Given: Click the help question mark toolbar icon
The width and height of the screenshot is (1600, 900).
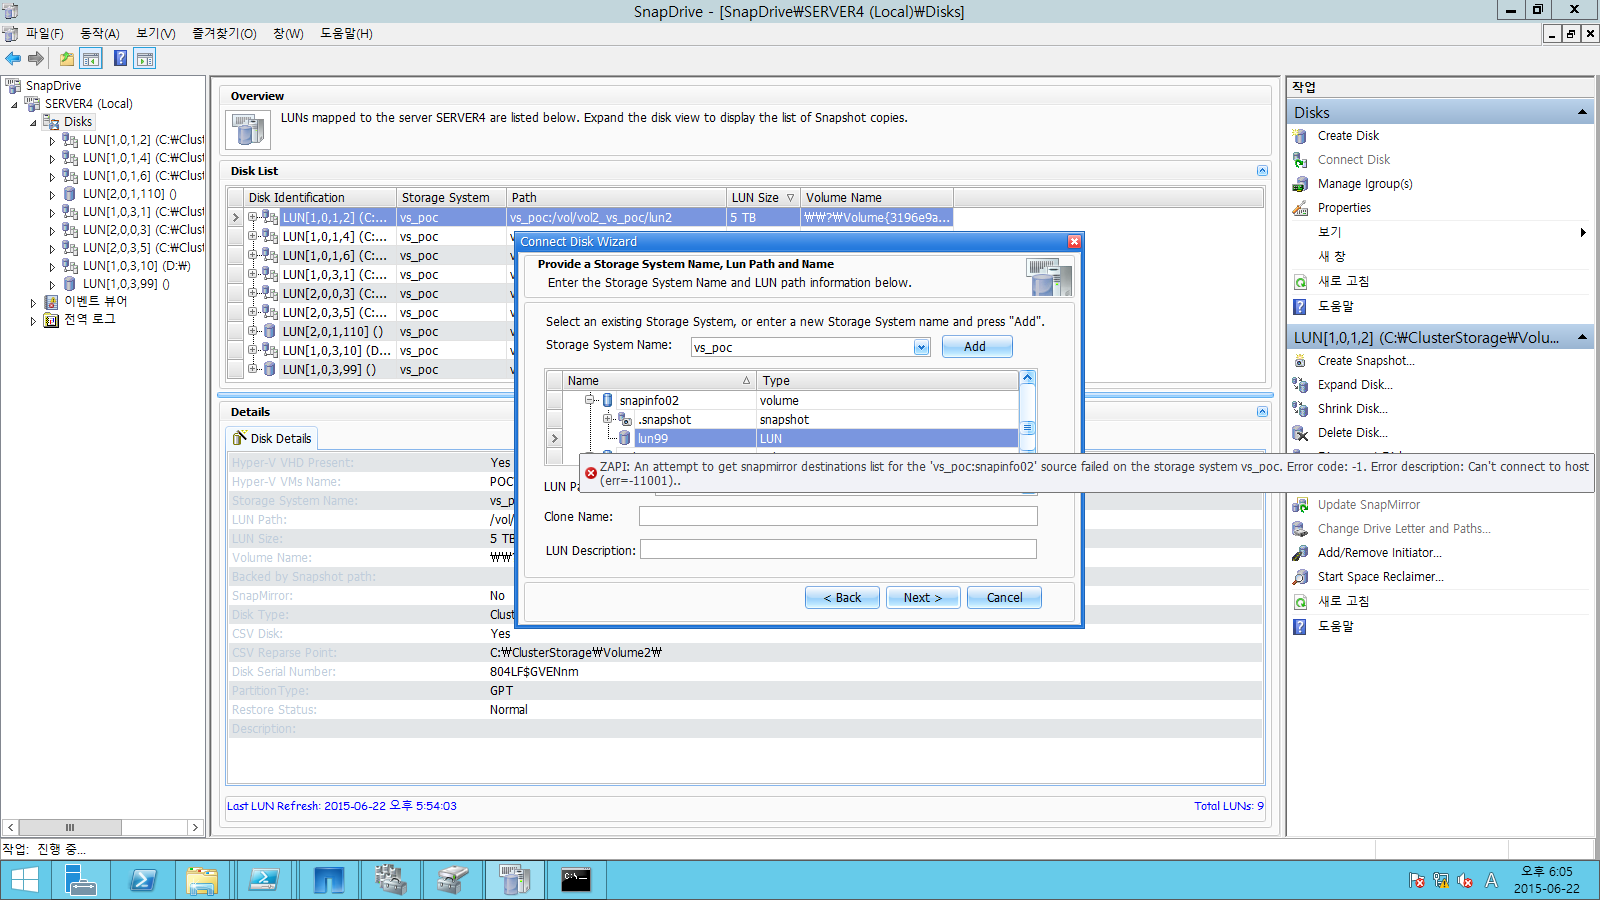Looking at the screenshot, I should pyautogui.click(x=120, y=59).
